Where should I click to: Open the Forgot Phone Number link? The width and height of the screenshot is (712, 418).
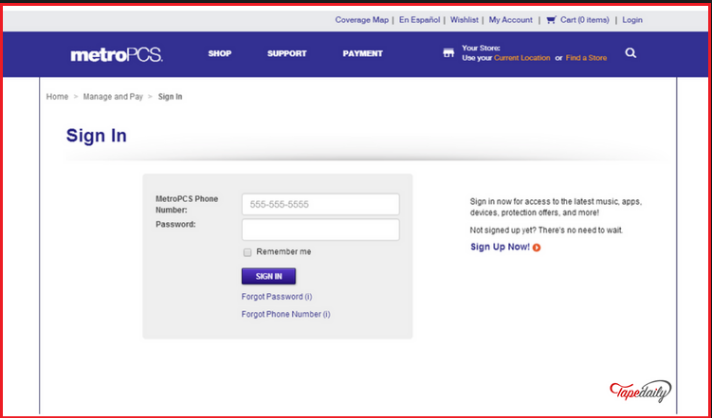pyautogui.click(x=286, y=314)
